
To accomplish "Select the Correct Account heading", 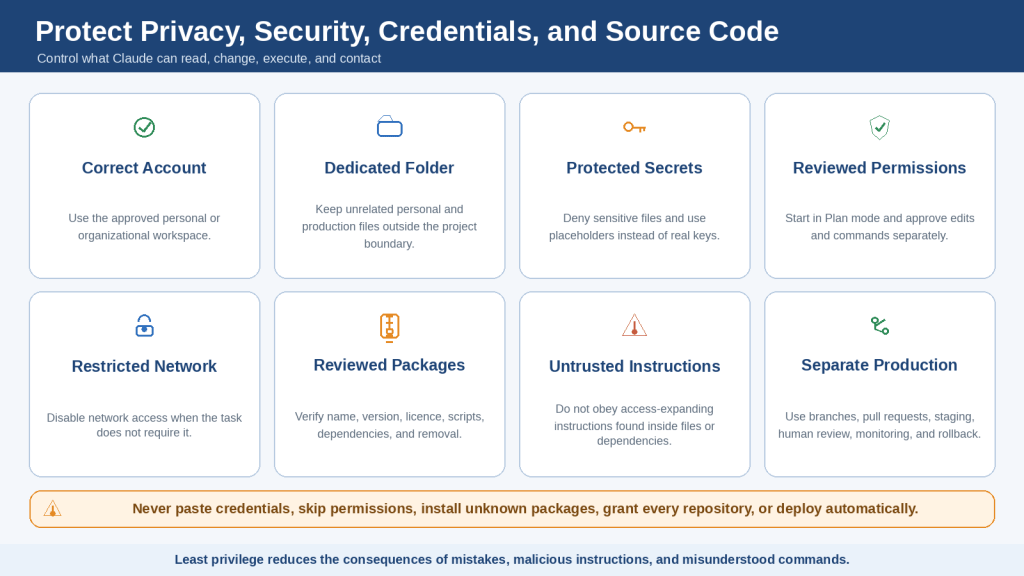I will (x=144, y=168).
